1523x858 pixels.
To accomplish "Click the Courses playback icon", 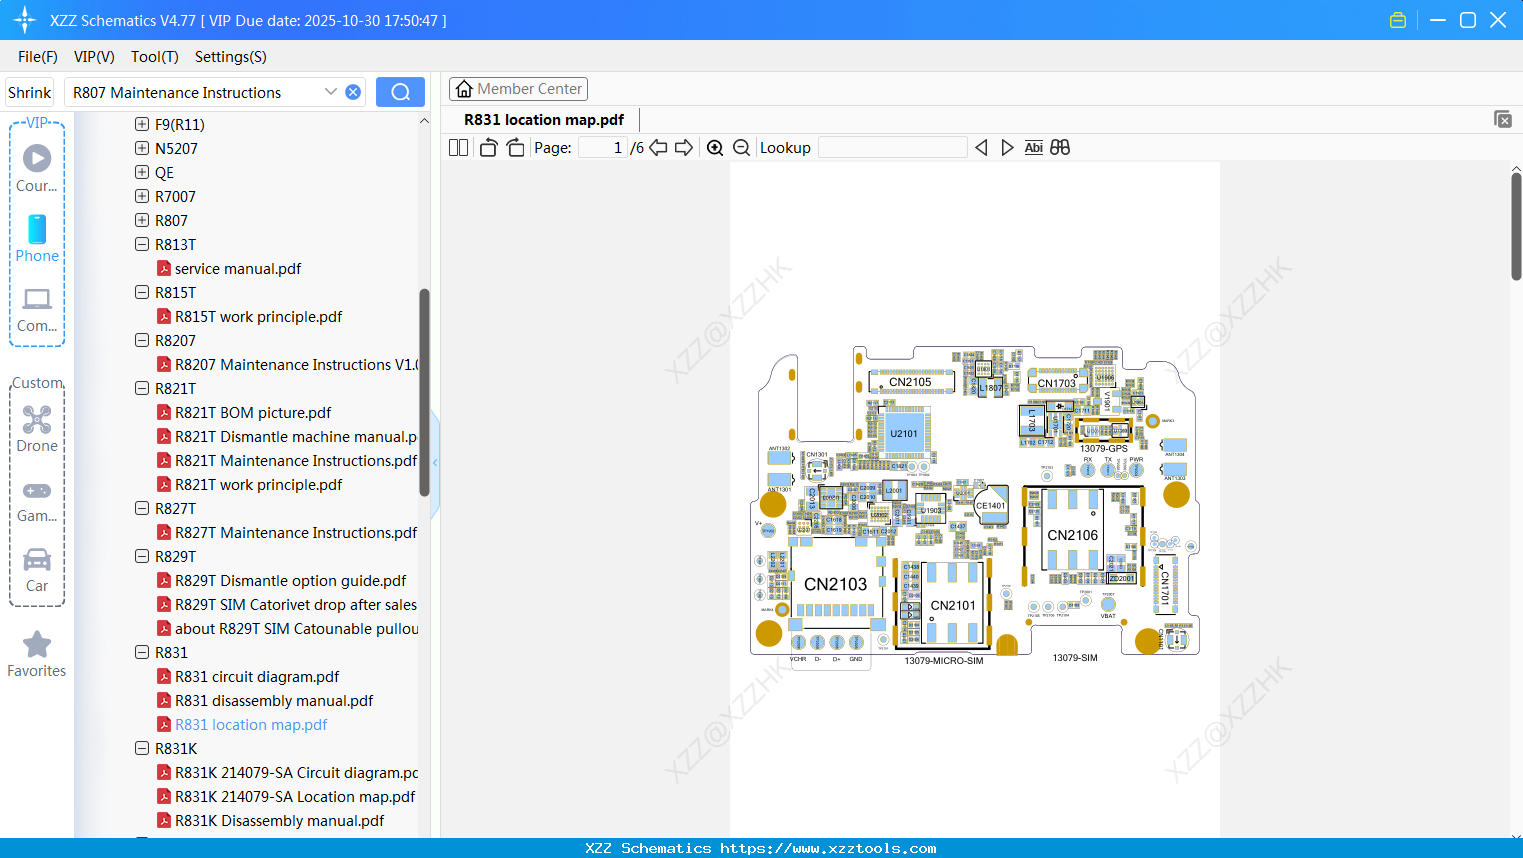I will tap(36, 157).
